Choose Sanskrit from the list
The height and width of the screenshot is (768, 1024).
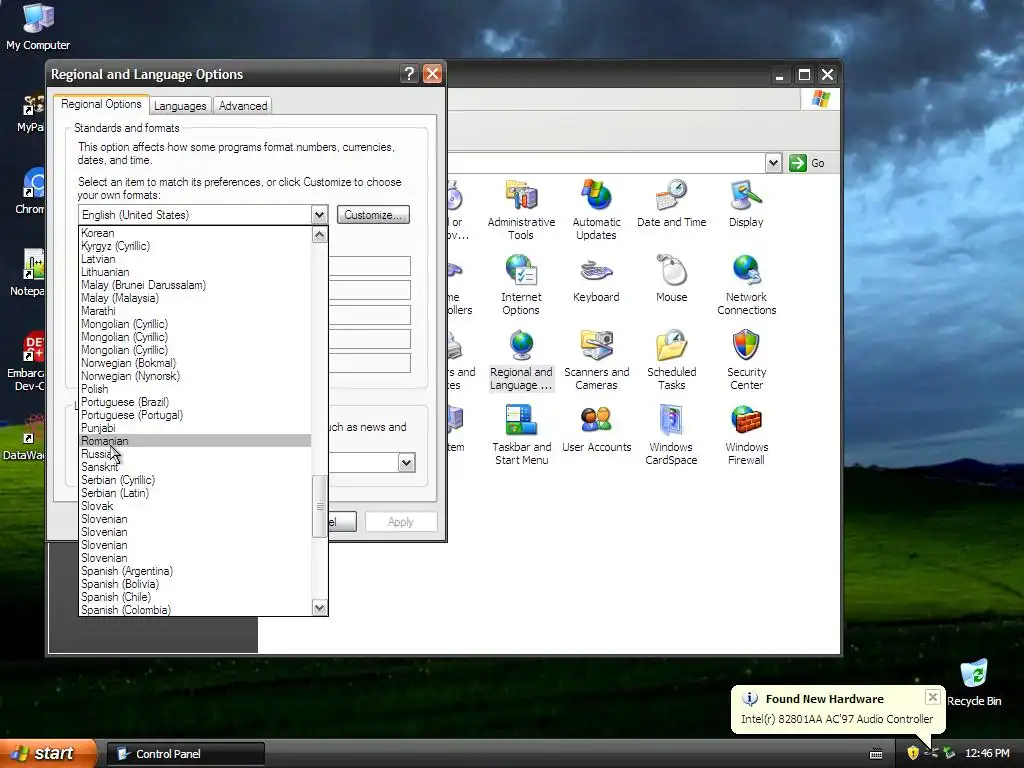pyautogui.click(x=195, y=467)
